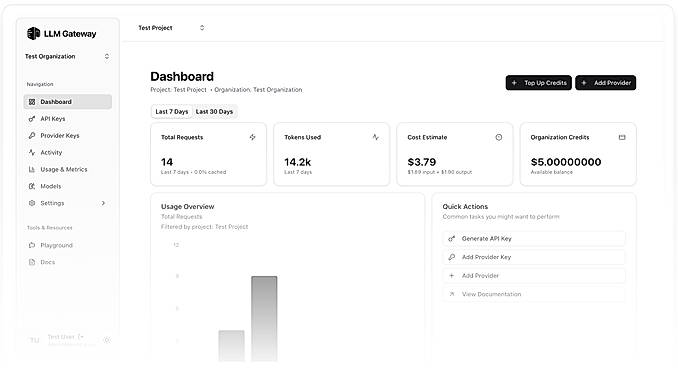
Task: Go to Dashboard in the navigation
Action: pos(67,102)
